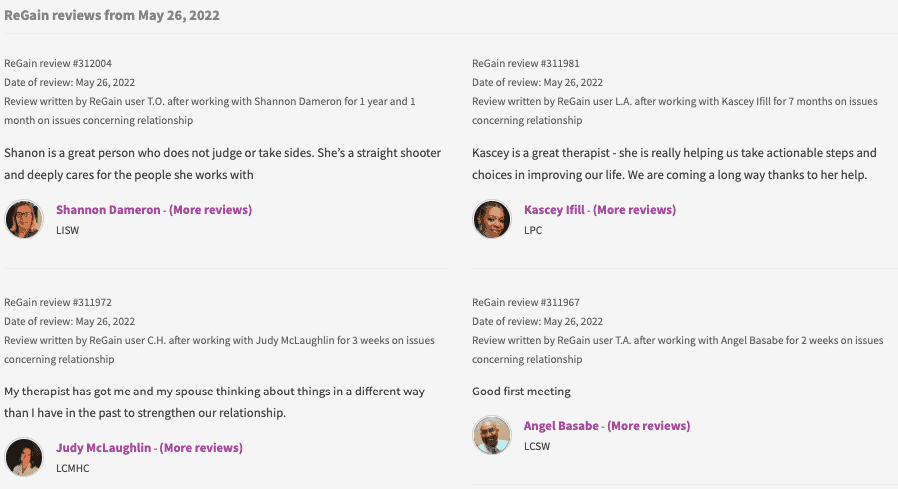Click the 'ReGain reviews from May 26, 2022' heading

pos(112,15)
